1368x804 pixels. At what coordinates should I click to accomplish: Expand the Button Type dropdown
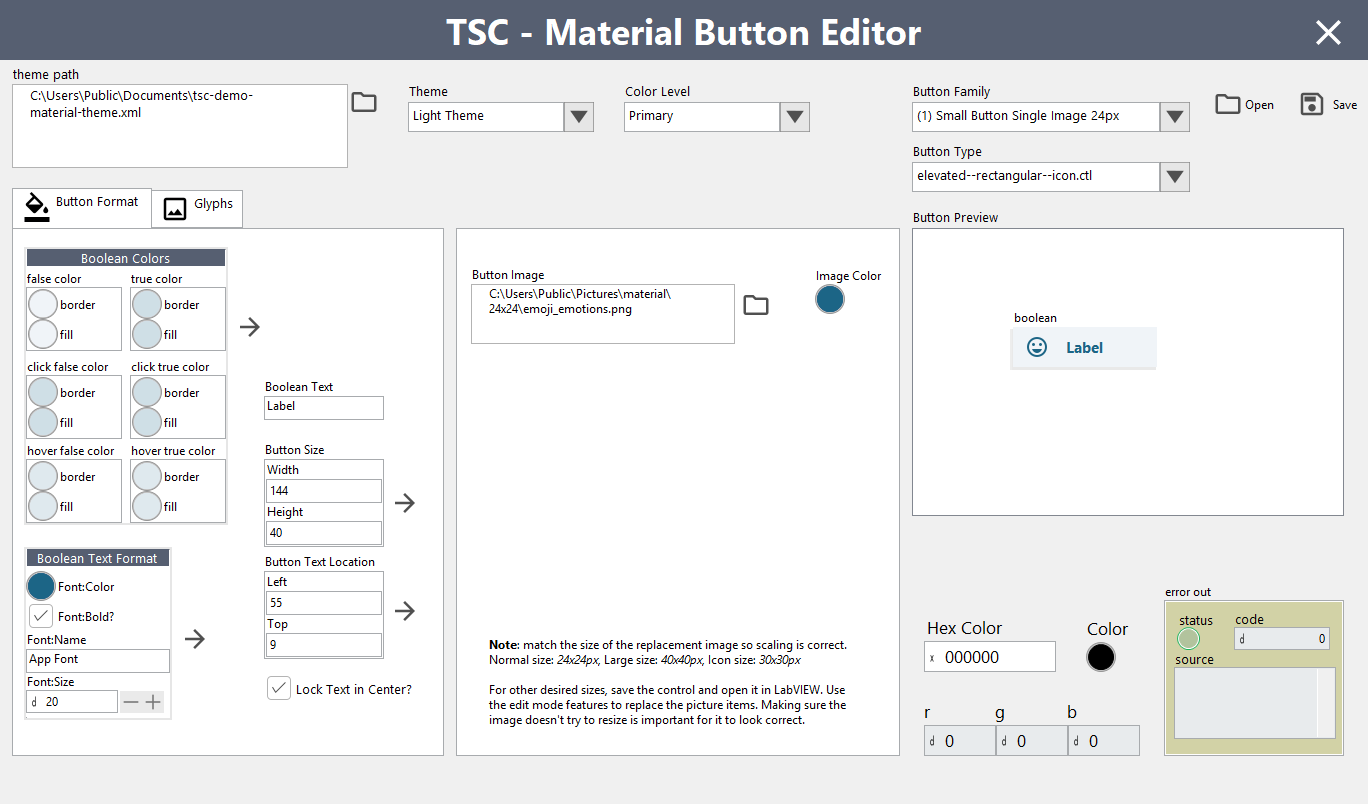tap(1175, 178)
